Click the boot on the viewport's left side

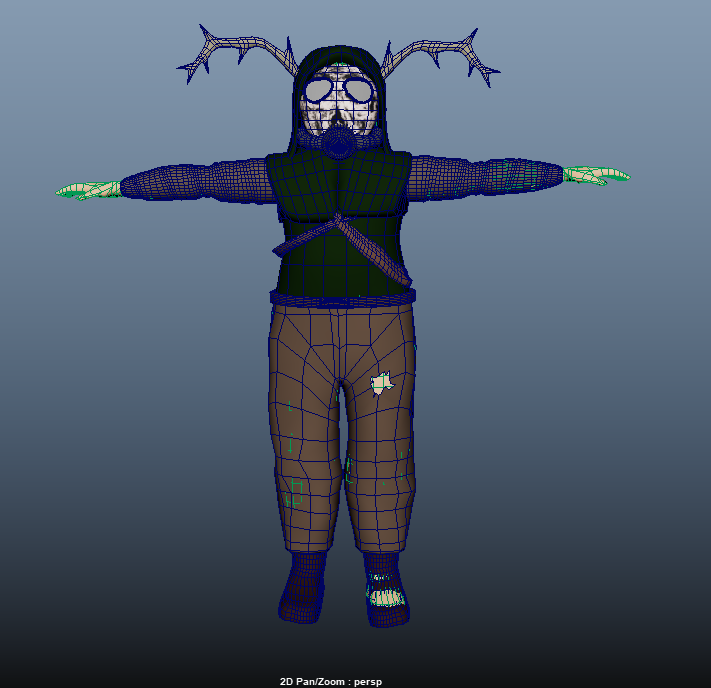click(x=303, y=588)
